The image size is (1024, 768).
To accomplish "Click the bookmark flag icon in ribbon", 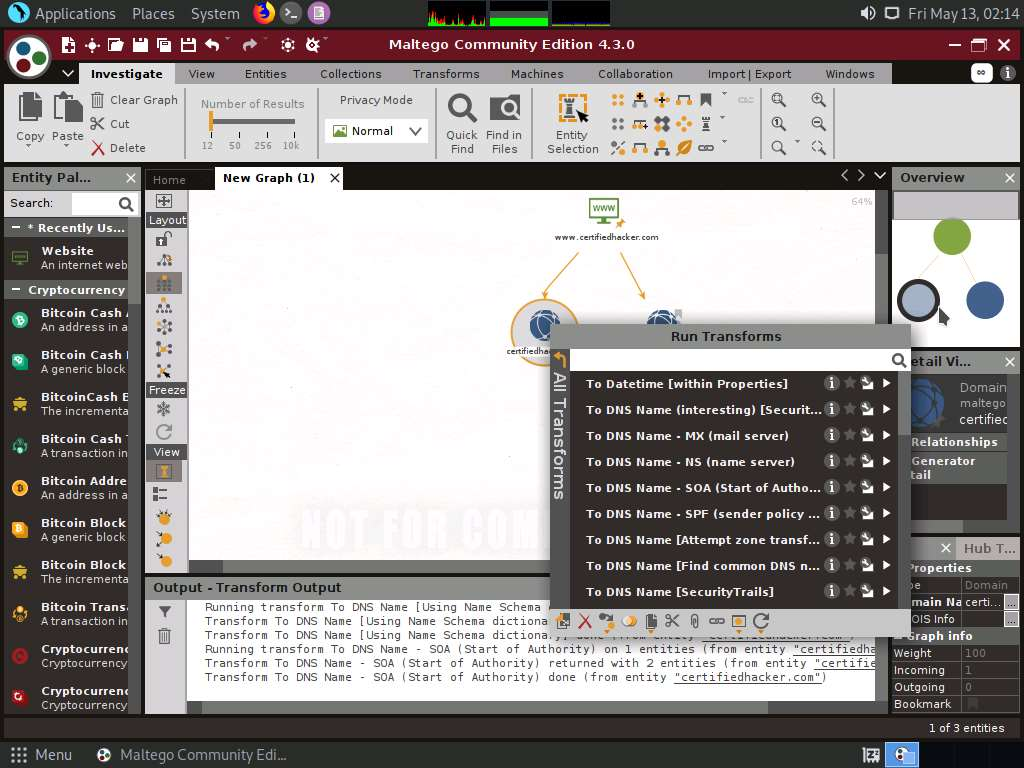I will point(706,100).
